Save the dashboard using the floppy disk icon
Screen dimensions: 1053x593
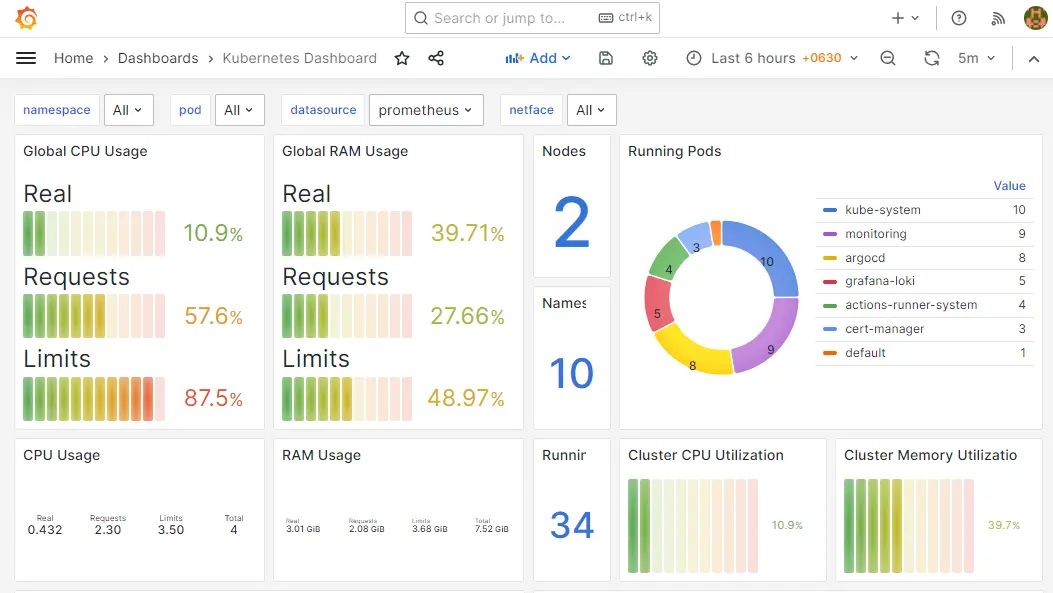(x=606, y=59)
